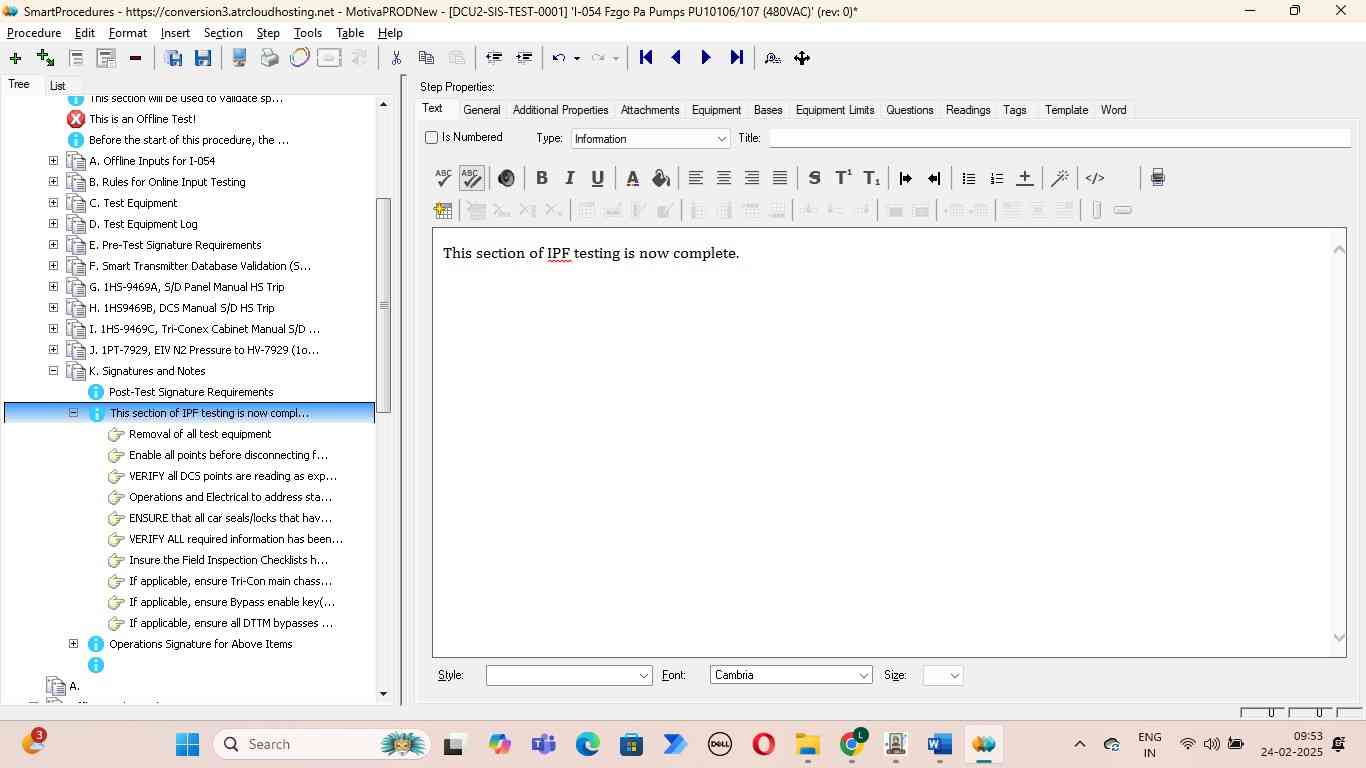
Task: Click the HTML source code icon
Action: tap(1095, 178)
